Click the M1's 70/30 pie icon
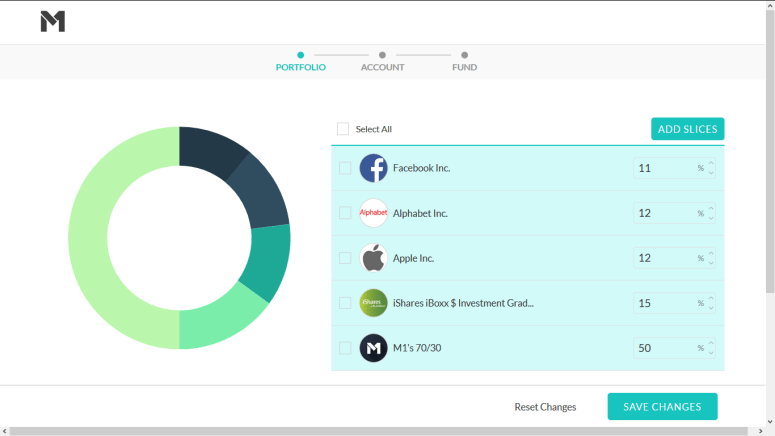The width and height of the screenshot is (775, 436). [x=373, y=348]
